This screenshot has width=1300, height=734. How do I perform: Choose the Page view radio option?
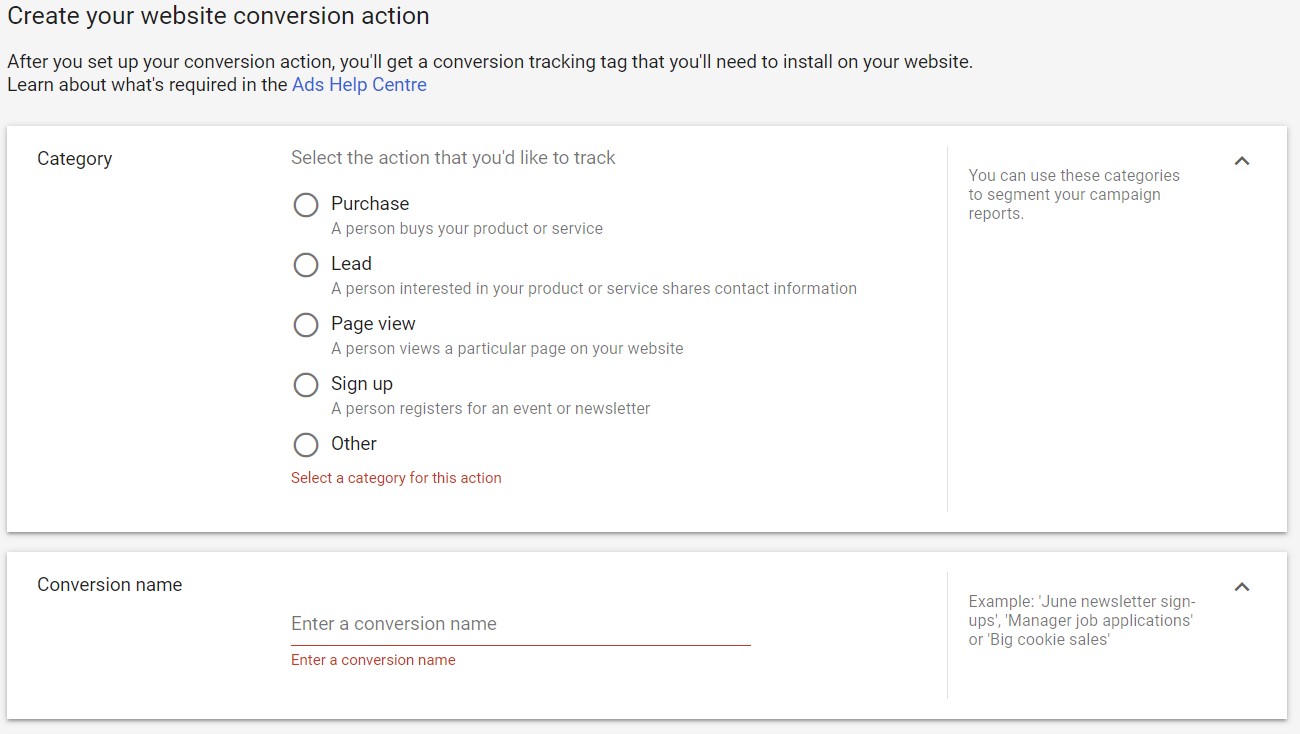(x=306, y=325)
